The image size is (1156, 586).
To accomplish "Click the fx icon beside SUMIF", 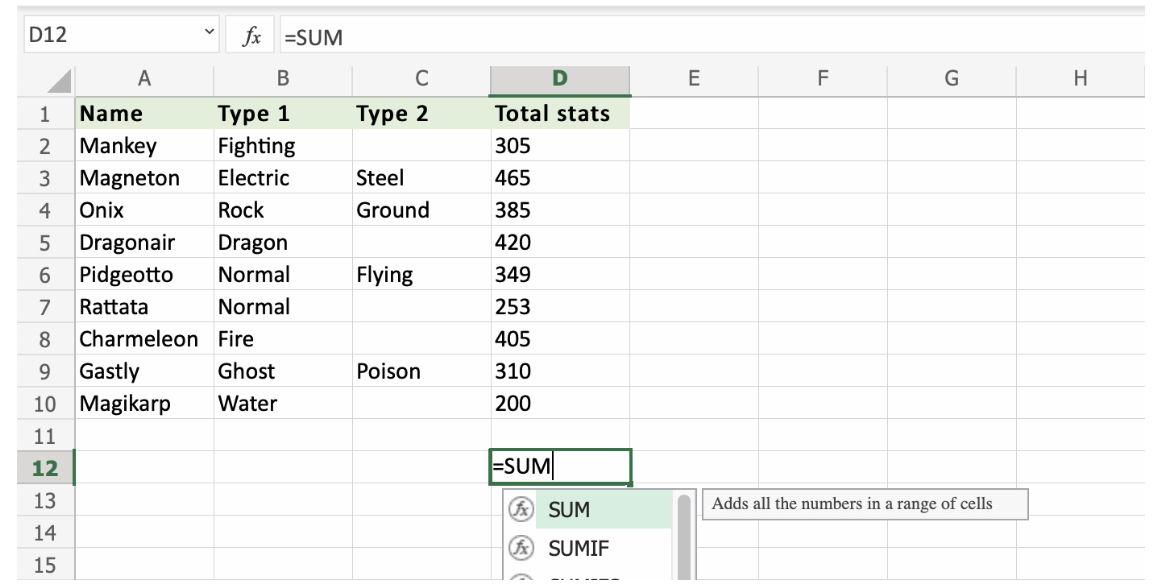I will click(521, 548).
